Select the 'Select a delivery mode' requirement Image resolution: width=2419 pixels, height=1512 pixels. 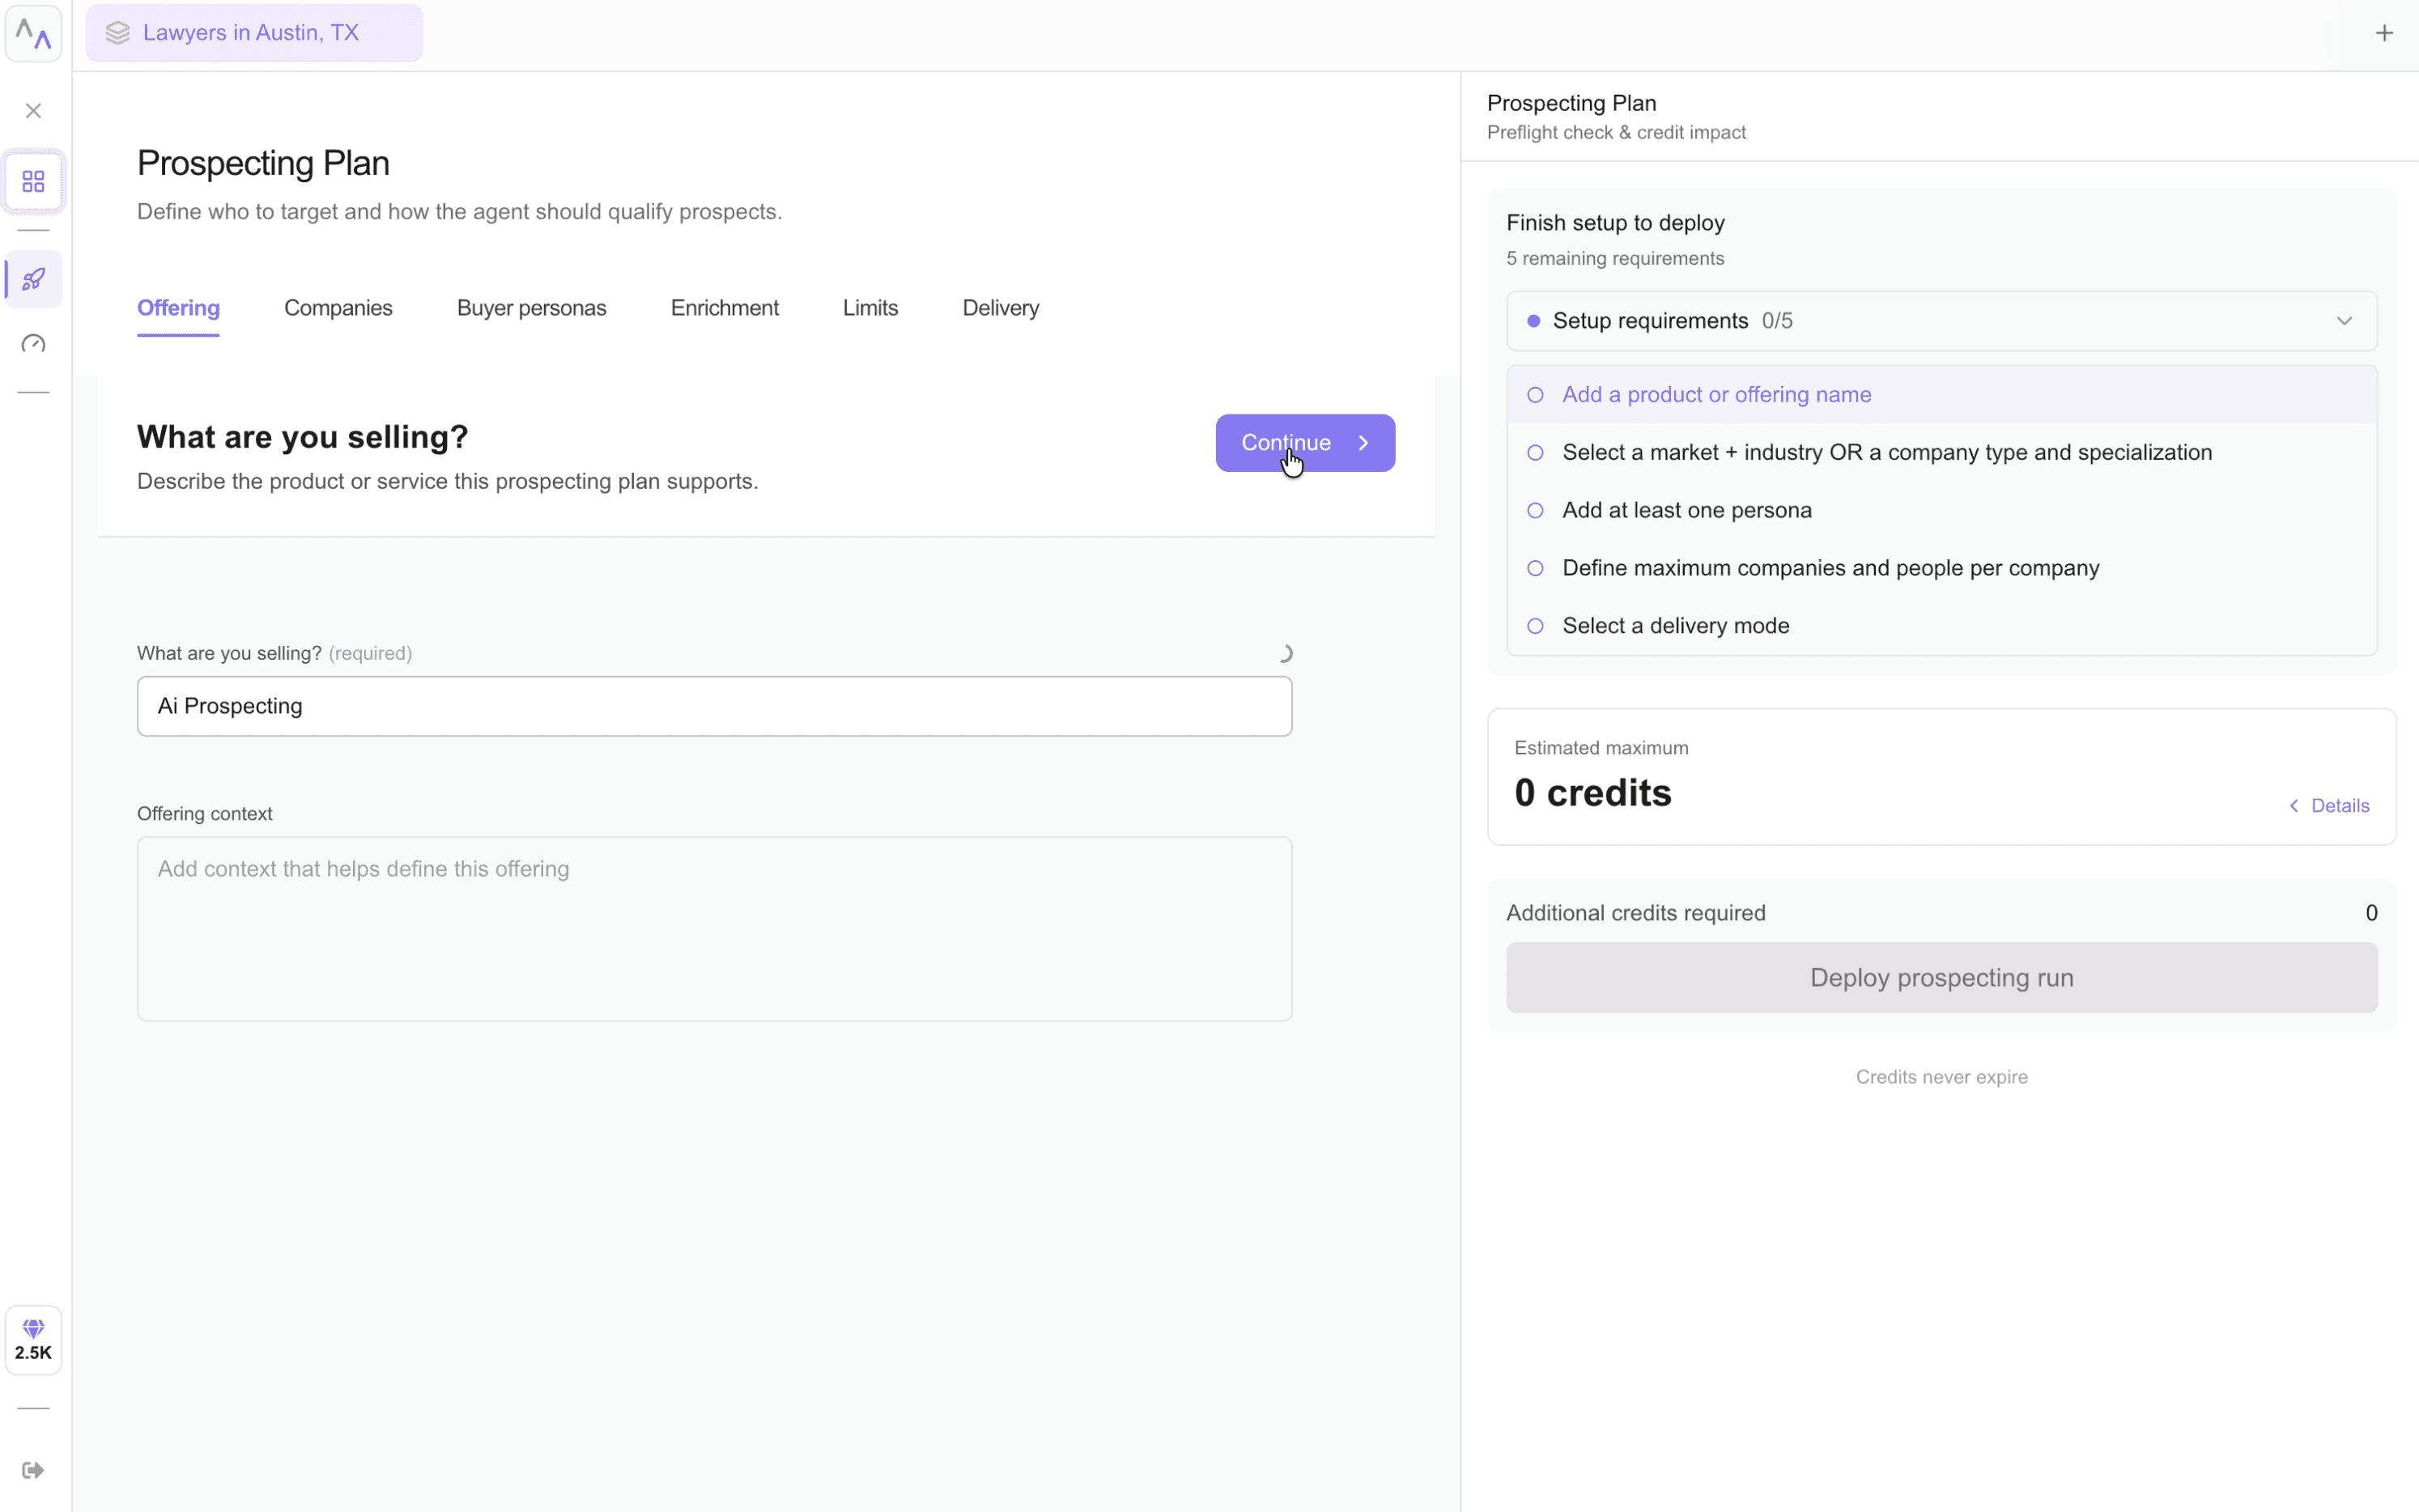[1675, 626]
